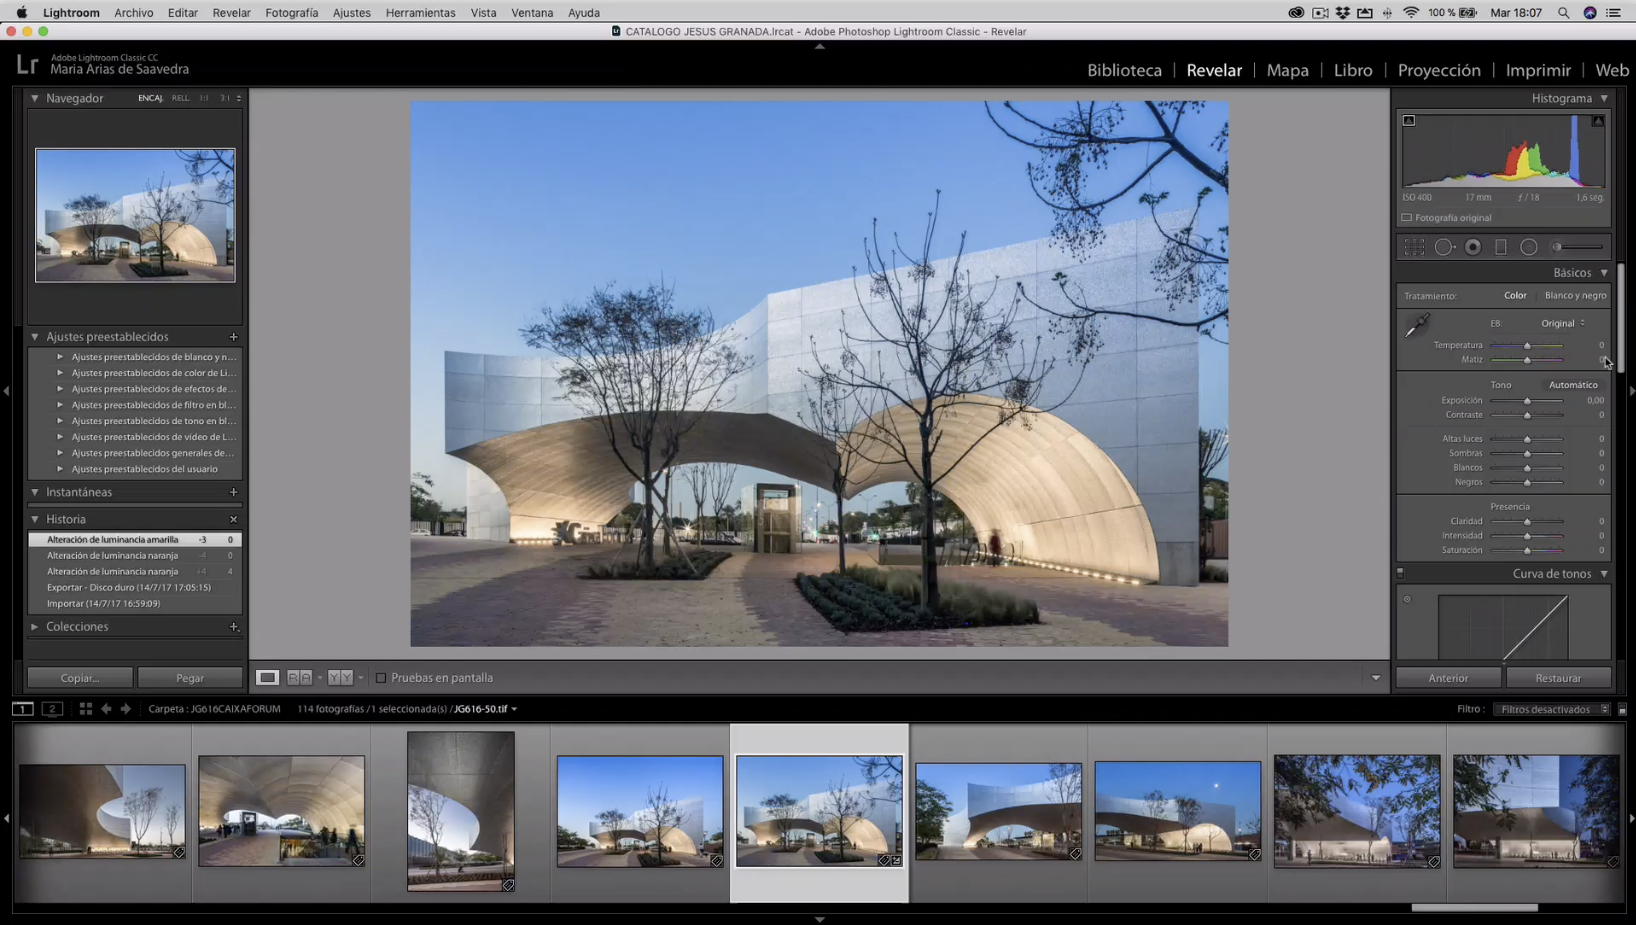Click the Copiar button
Viewport: 1636px width, 925px height.
tap(80, 678)
